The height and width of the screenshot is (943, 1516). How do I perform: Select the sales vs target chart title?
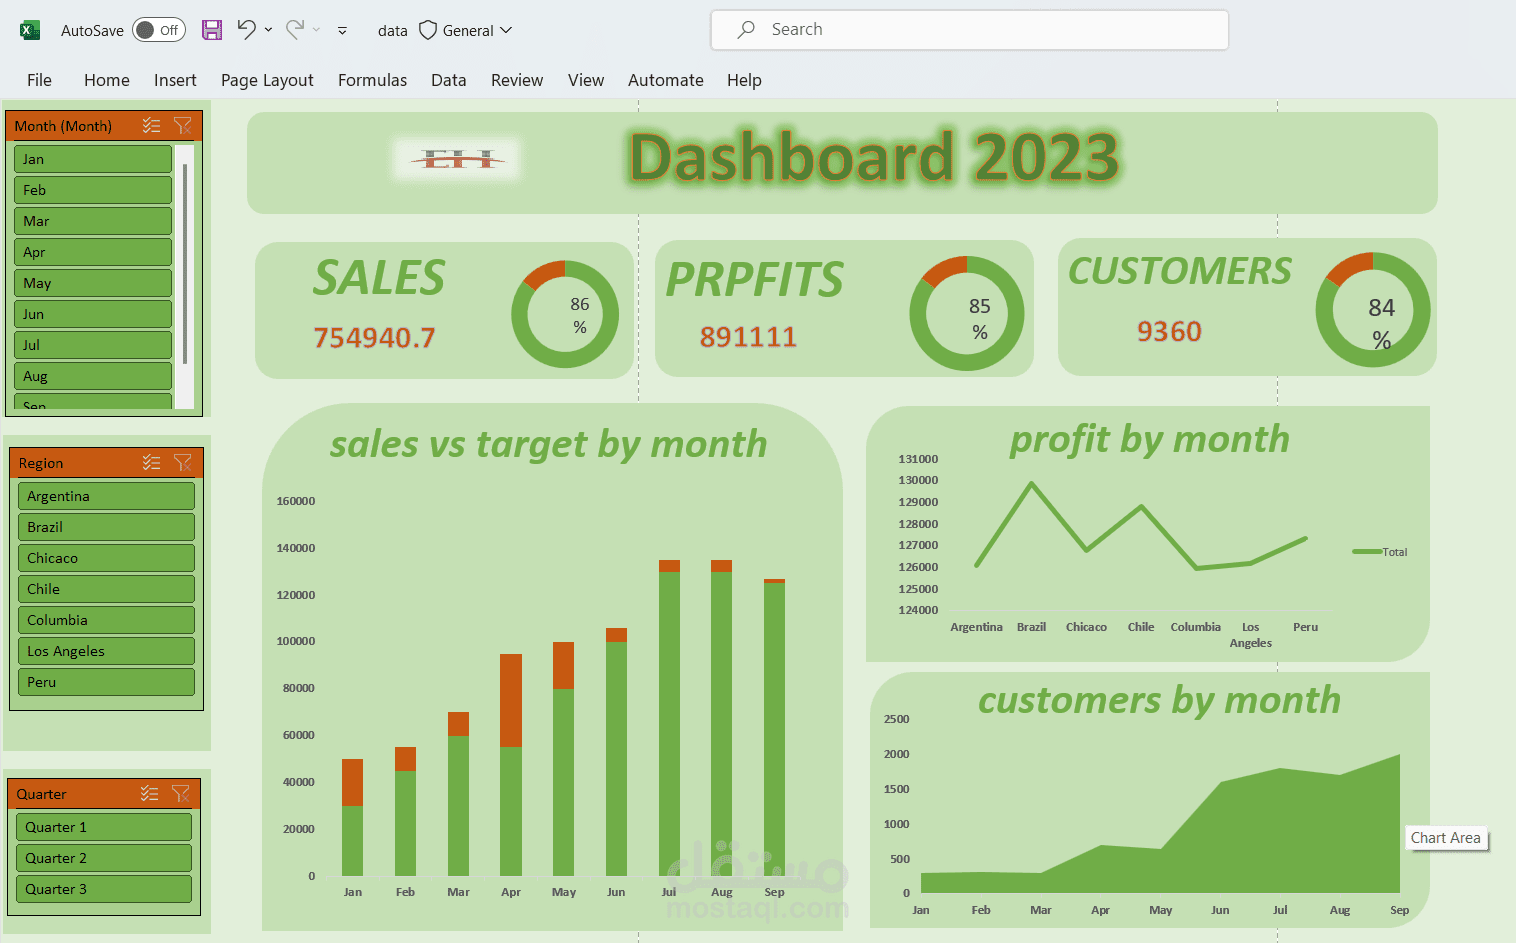click(549, 444)
